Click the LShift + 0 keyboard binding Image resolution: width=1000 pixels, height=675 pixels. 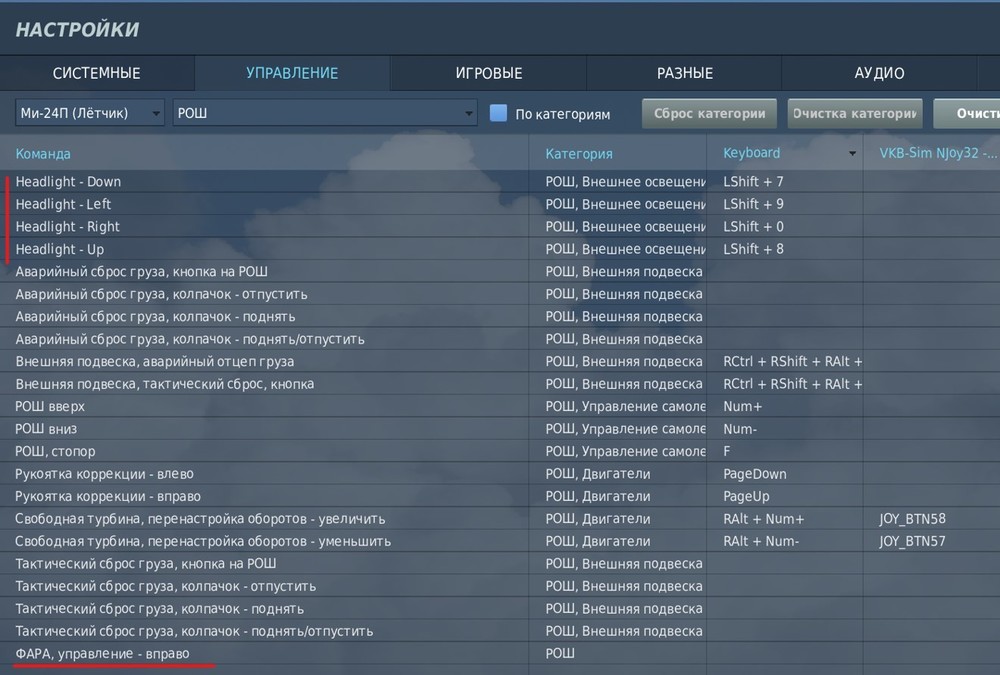click(753, 226)
